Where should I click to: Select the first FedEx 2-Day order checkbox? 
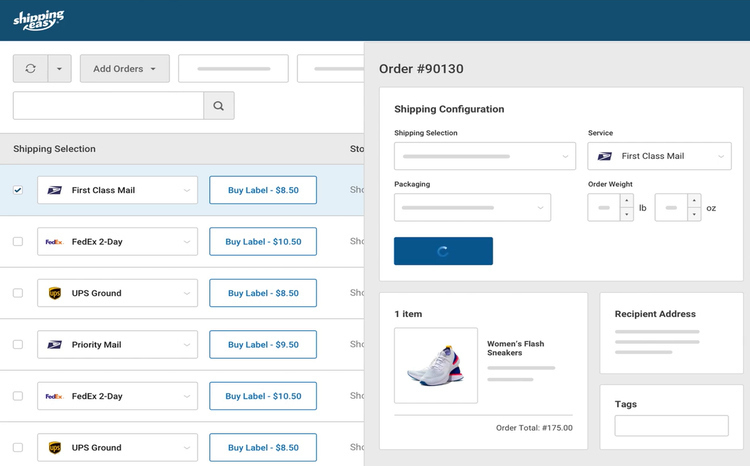tap(18, 242)
